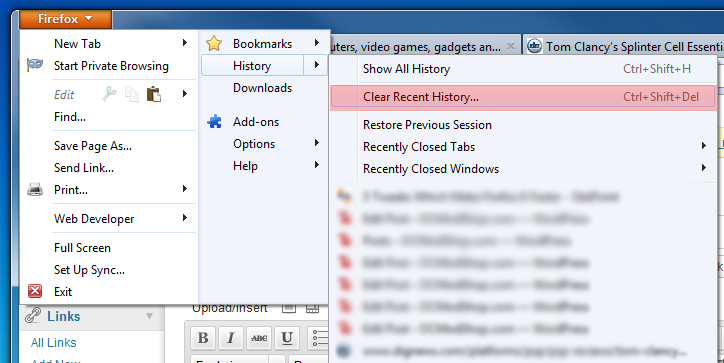The image size is (724, 363).
Task: Expand the Print submenu arrow
Action: tap(185, 189)
